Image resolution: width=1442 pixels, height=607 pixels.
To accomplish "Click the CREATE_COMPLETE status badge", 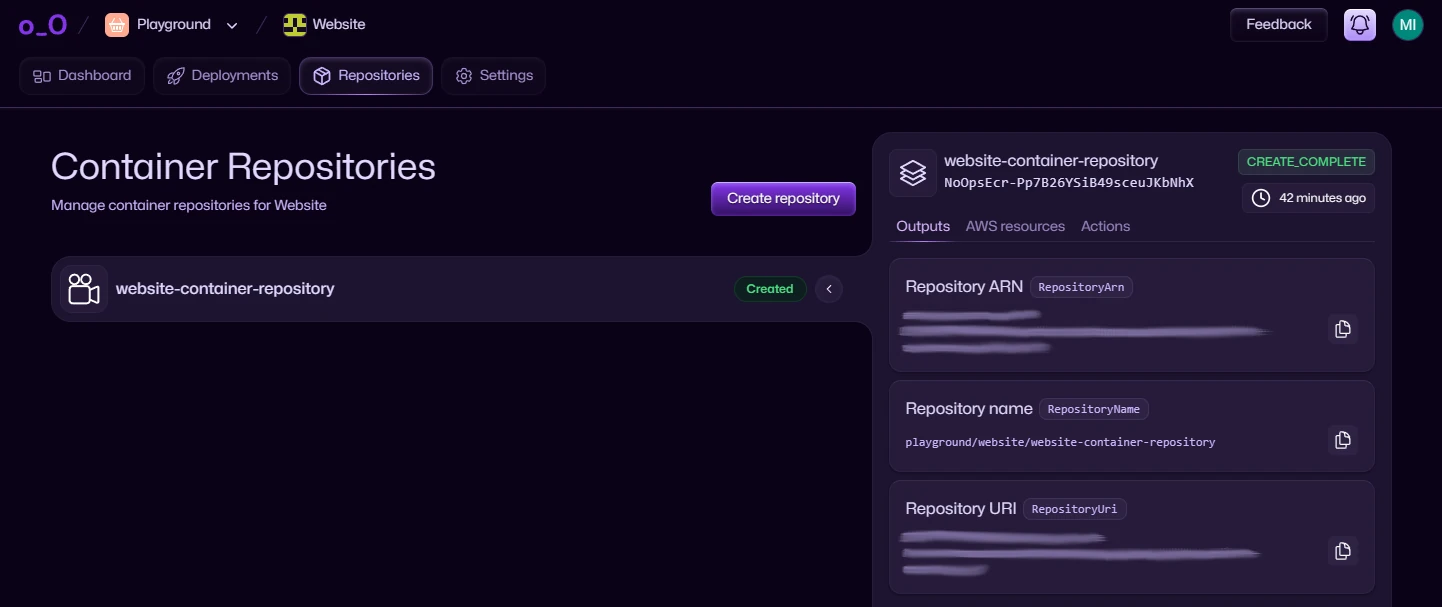I will click(x=1306, y=162).
